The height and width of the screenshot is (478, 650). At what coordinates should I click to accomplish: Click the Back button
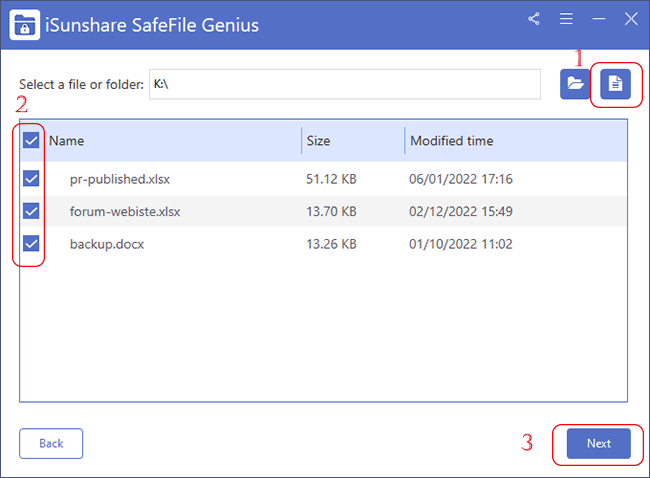click(51, 444)
